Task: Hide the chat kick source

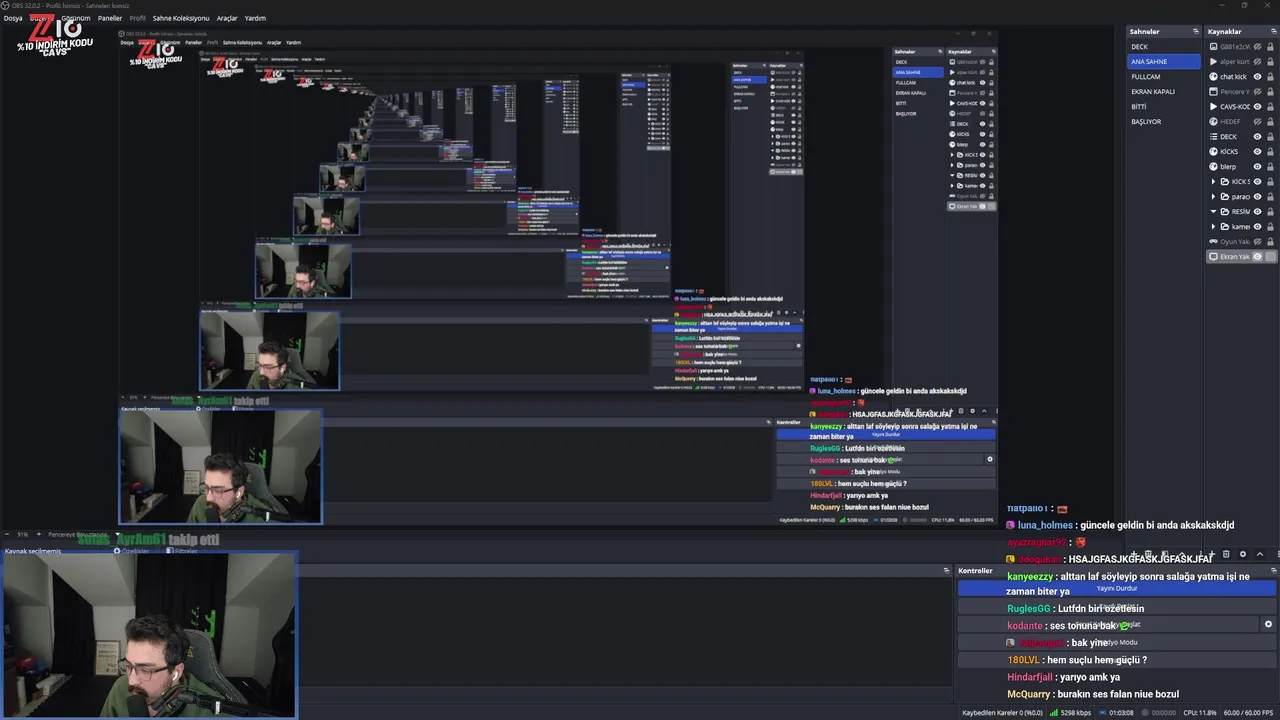Action: tap(1258, 77)
